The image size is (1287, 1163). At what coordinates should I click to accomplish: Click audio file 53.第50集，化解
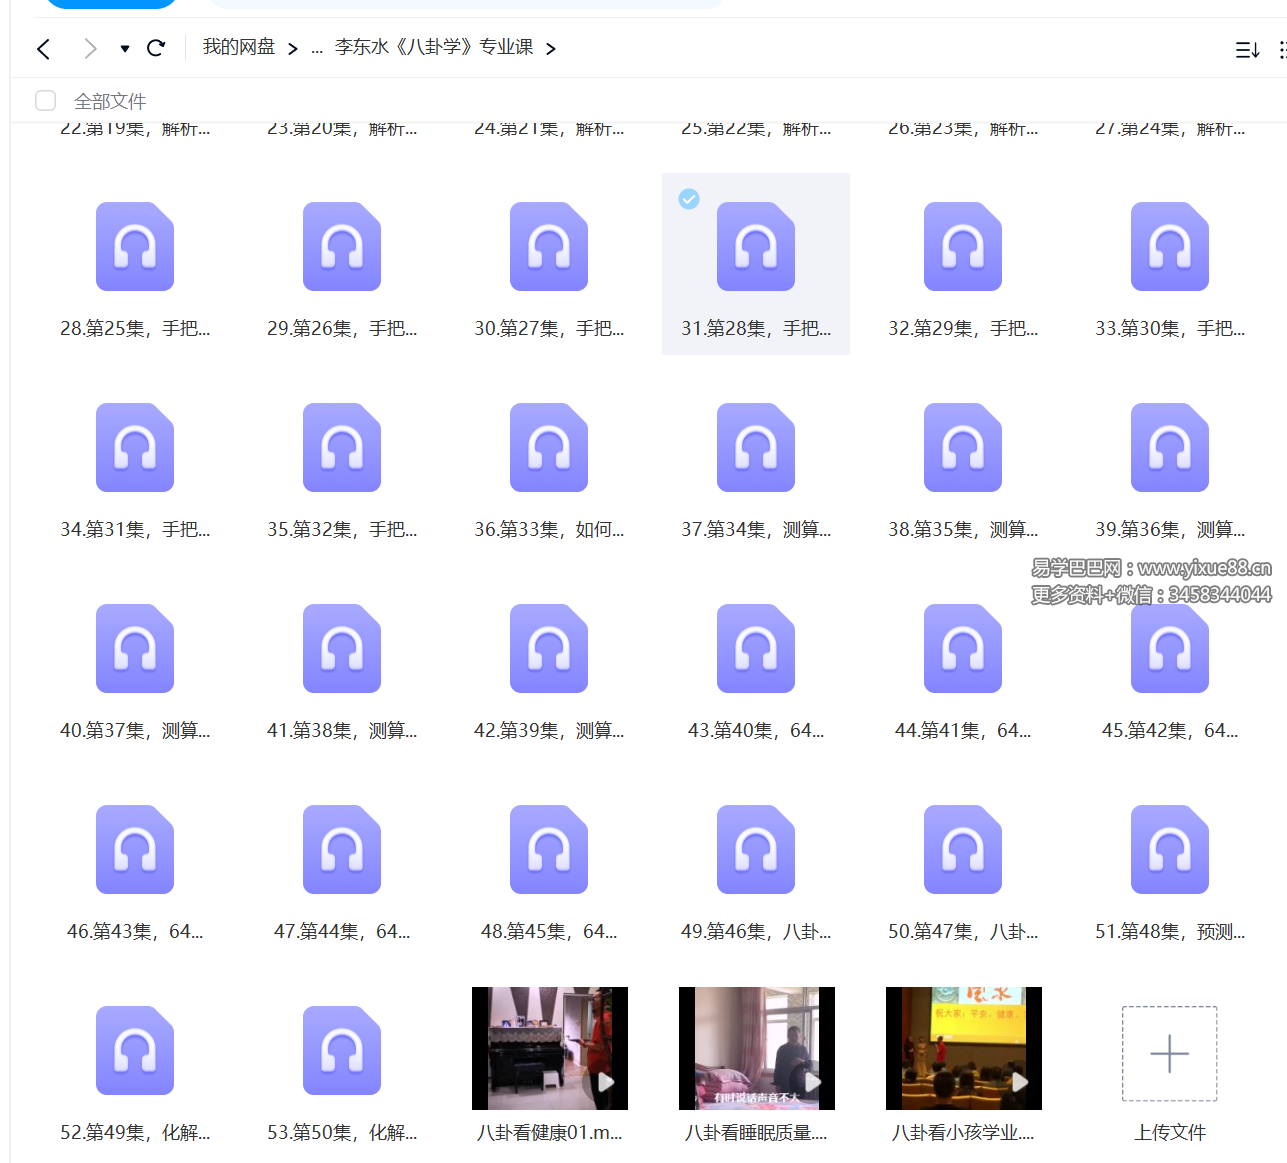point(342,1051)
